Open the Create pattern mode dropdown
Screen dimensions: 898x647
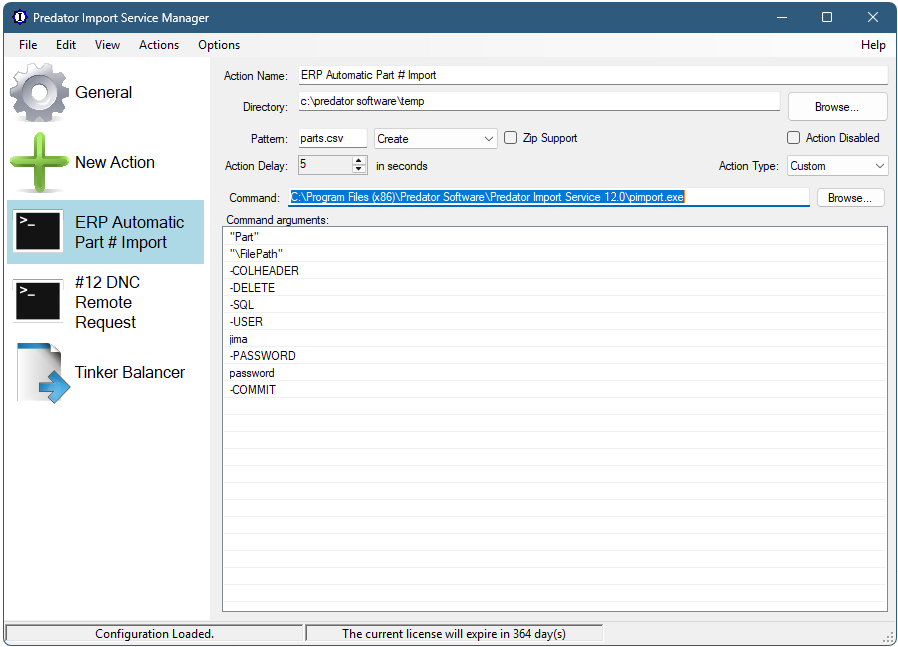click(489, 137)
